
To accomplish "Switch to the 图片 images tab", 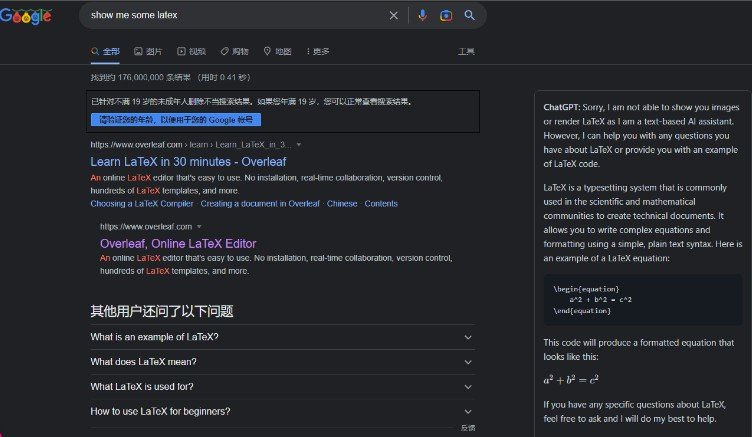I will [148, 51].
